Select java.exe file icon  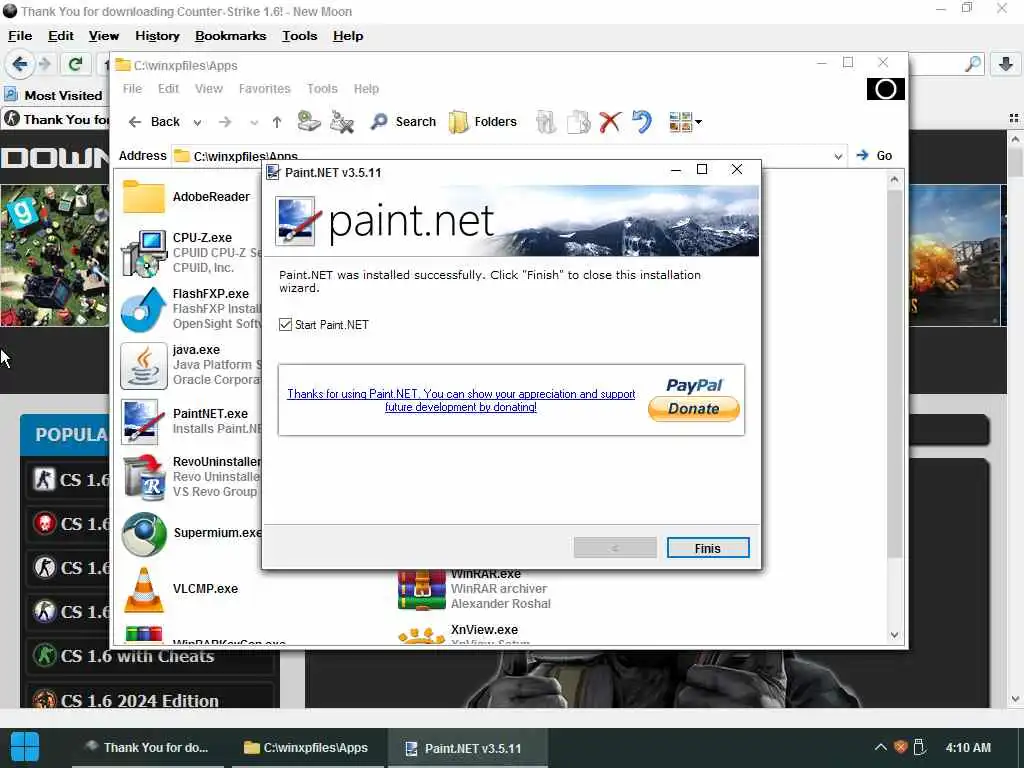[144, 365]
